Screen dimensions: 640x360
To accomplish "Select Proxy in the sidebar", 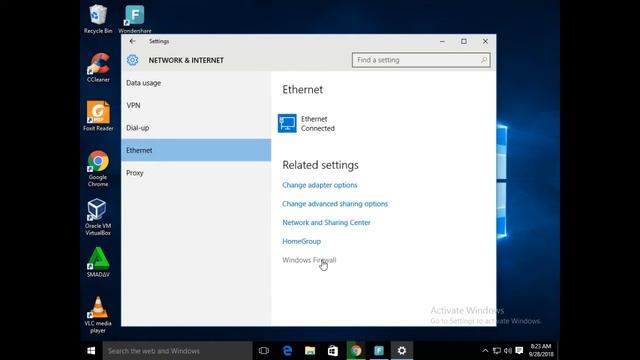I will point(196,173).
